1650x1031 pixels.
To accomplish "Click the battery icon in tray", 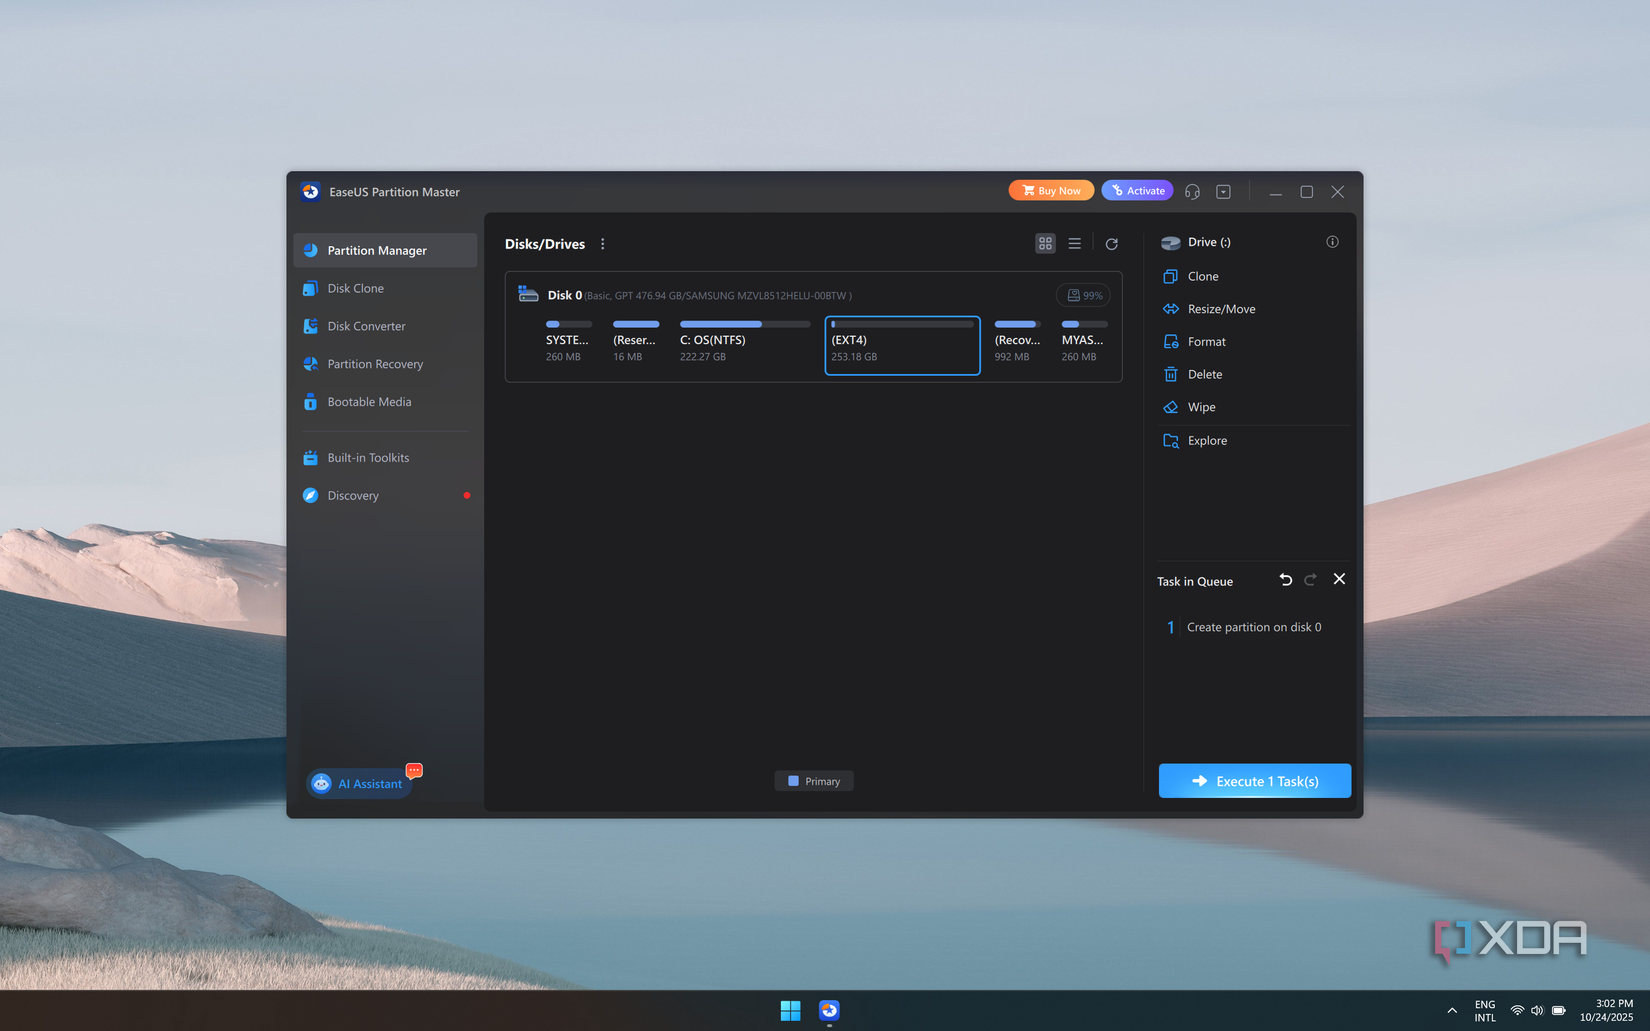I will 1558,1011.
